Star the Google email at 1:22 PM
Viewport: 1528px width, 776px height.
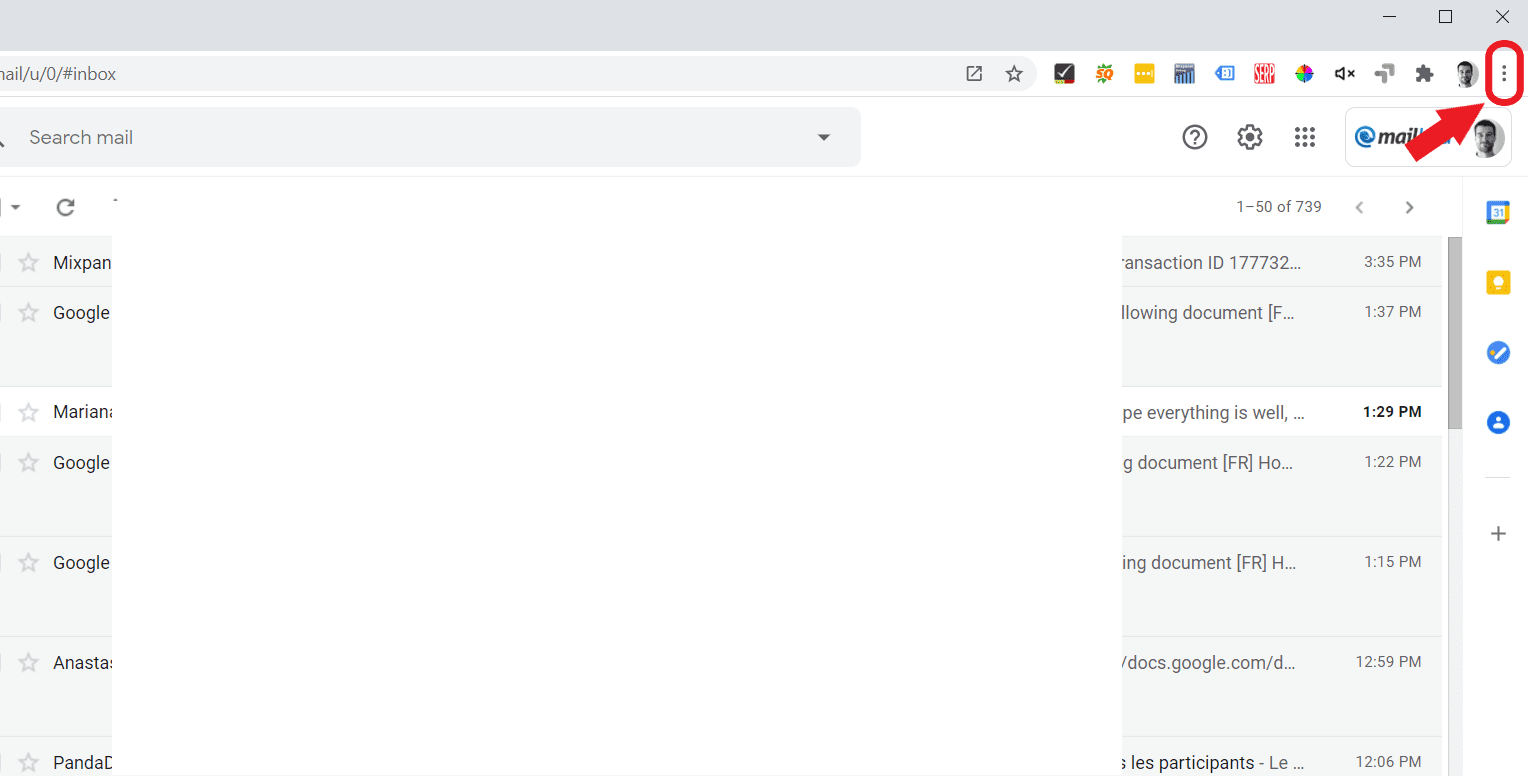click(x=29, y=462)
